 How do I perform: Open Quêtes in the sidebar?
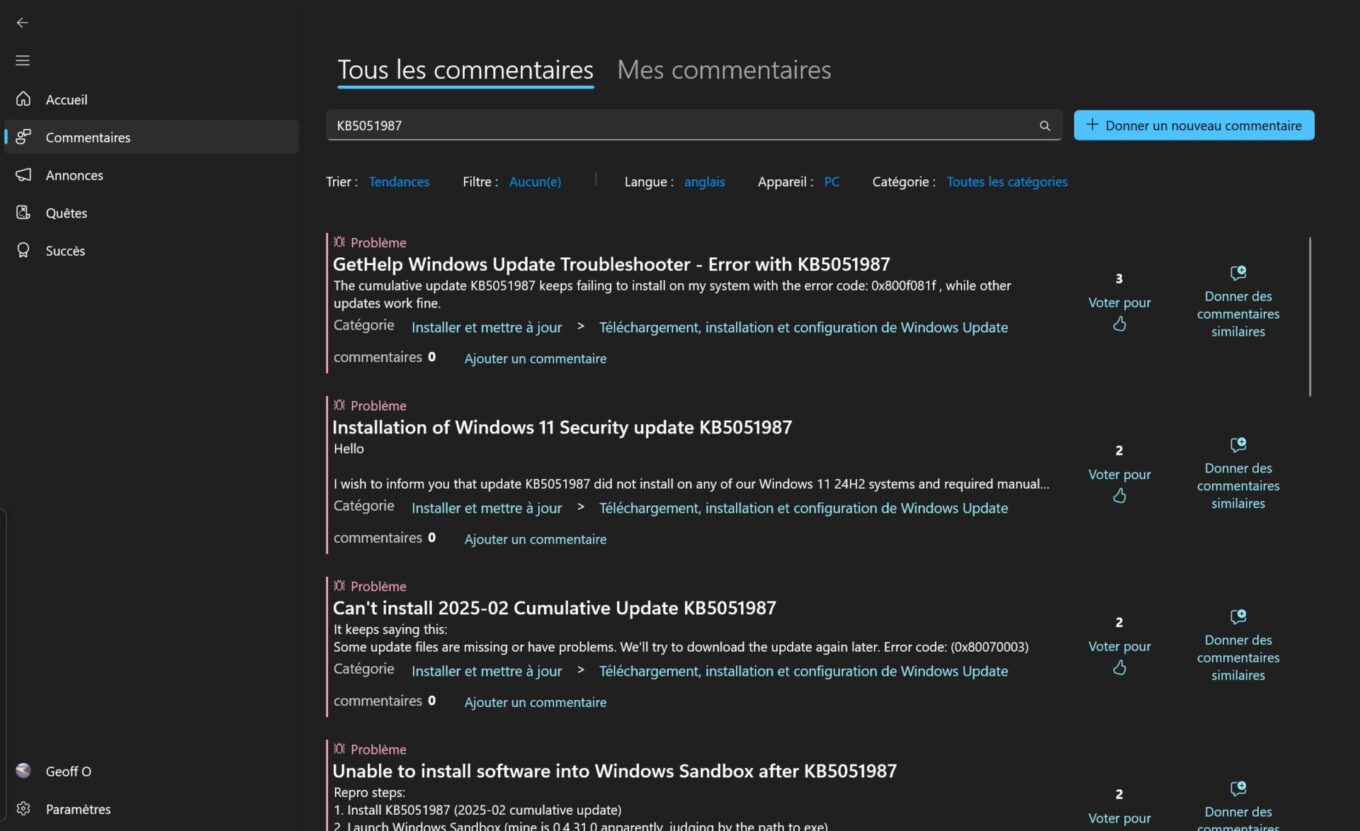tap(66, 213)
